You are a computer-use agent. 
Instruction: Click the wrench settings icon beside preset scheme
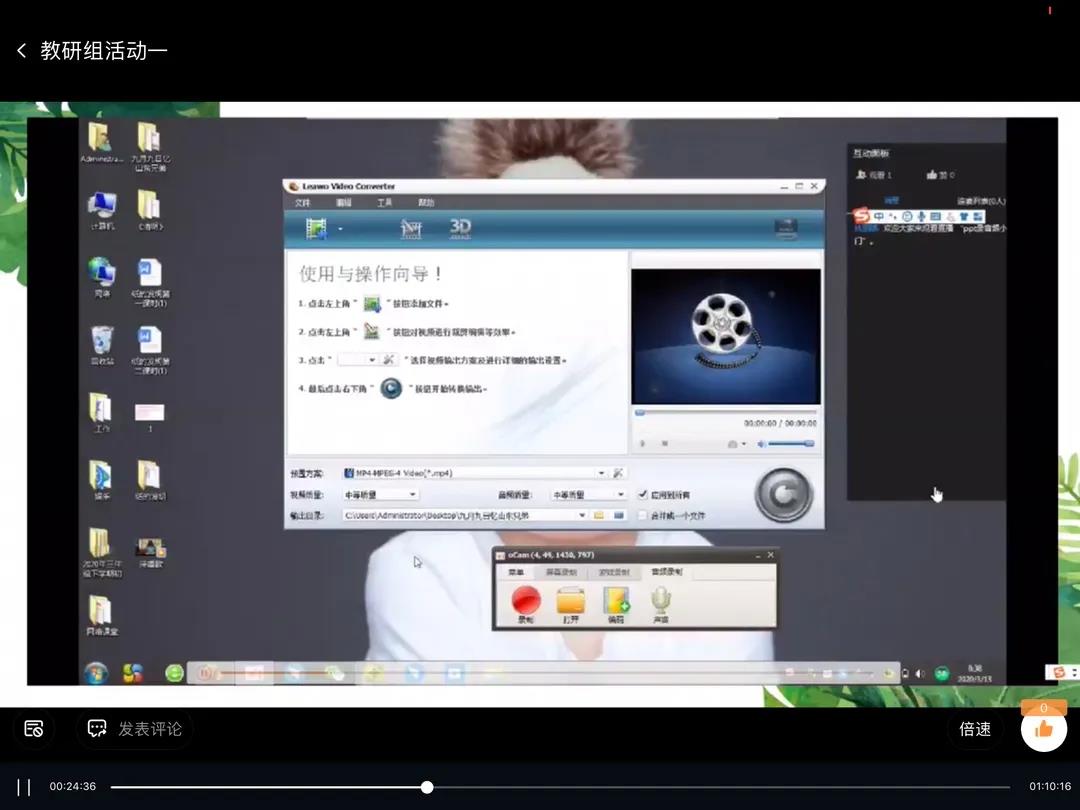(x=617, y=473)
